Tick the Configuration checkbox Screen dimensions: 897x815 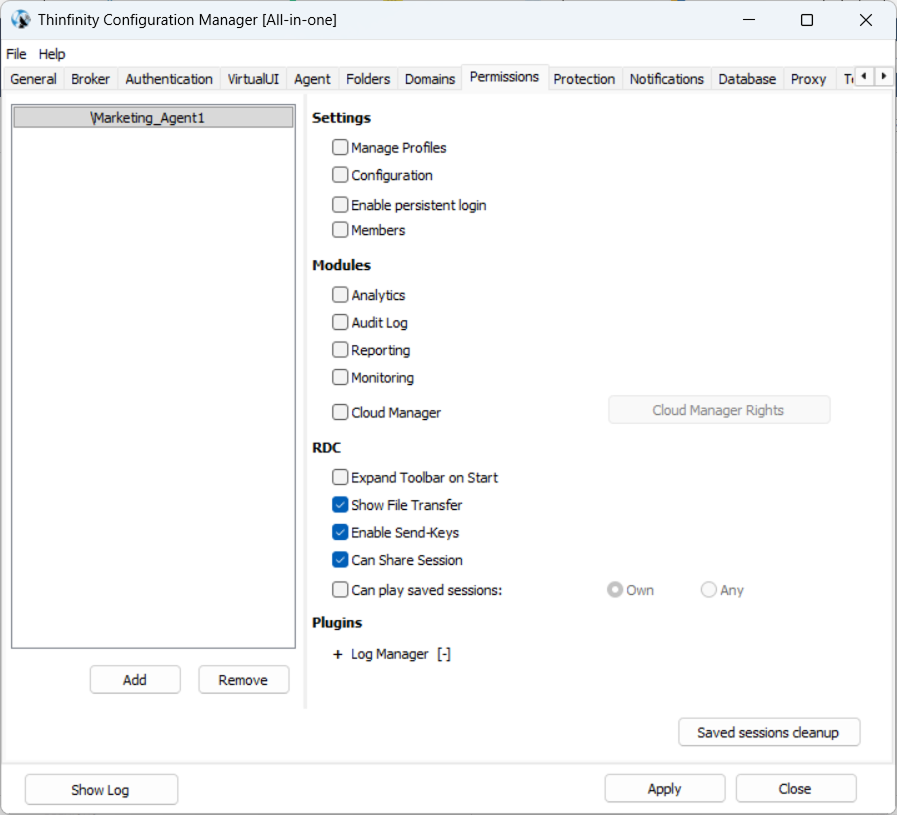(x=340, y=175)
